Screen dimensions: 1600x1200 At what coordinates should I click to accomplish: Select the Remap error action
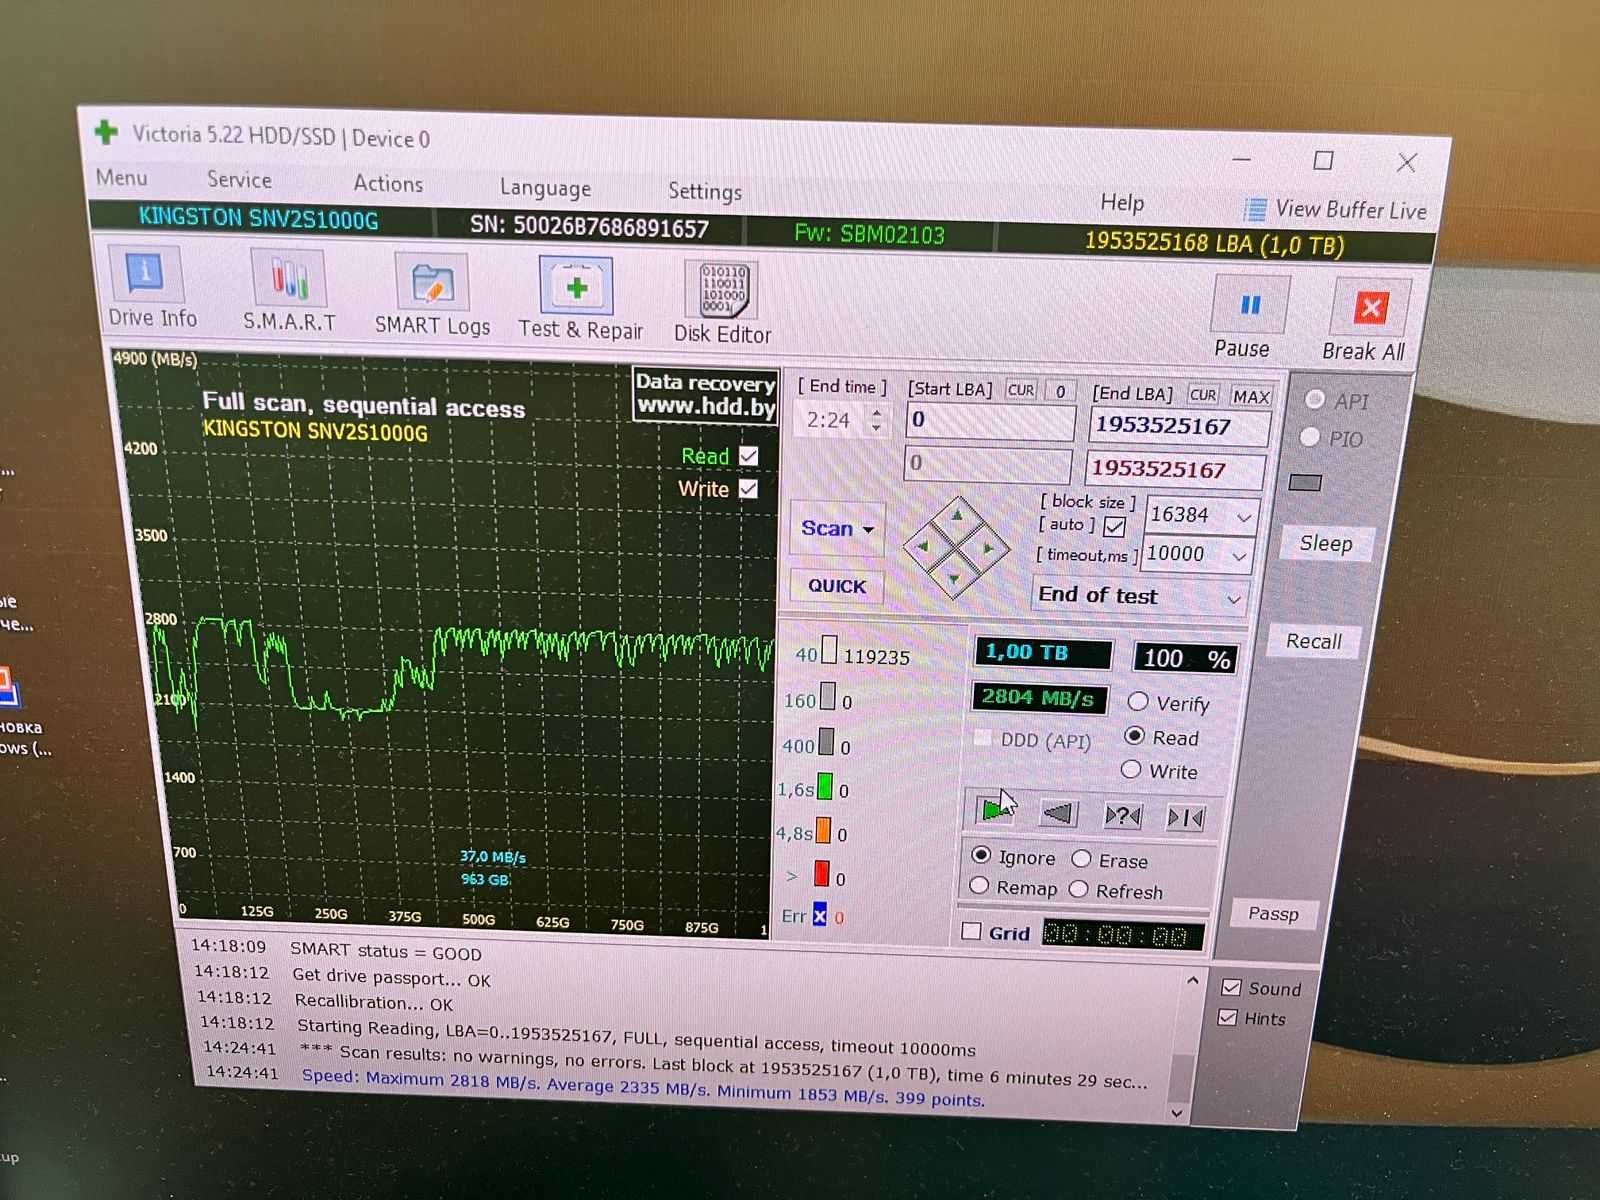click(979, 886)
